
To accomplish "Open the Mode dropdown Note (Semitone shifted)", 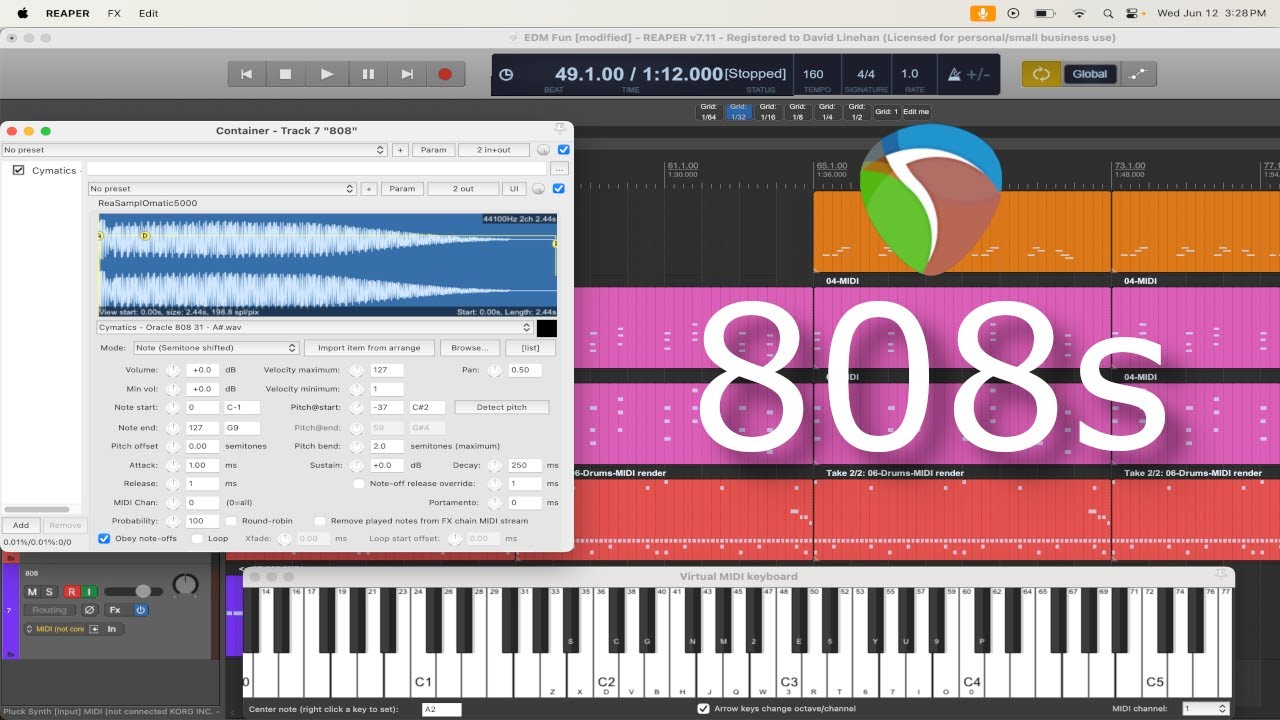I will (216, 348).
